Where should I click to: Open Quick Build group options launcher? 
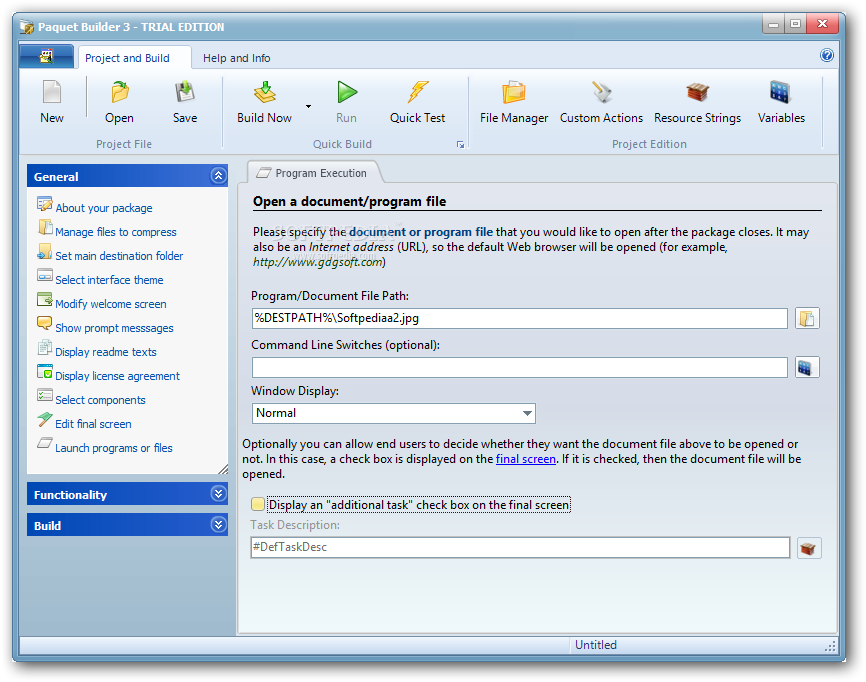click(460, 145)
